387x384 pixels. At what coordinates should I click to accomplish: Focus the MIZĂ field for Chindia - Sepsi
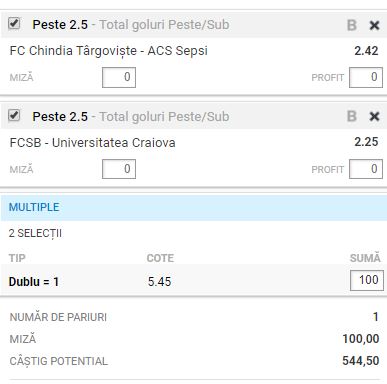pyautogui.click(x=119, y=77)
